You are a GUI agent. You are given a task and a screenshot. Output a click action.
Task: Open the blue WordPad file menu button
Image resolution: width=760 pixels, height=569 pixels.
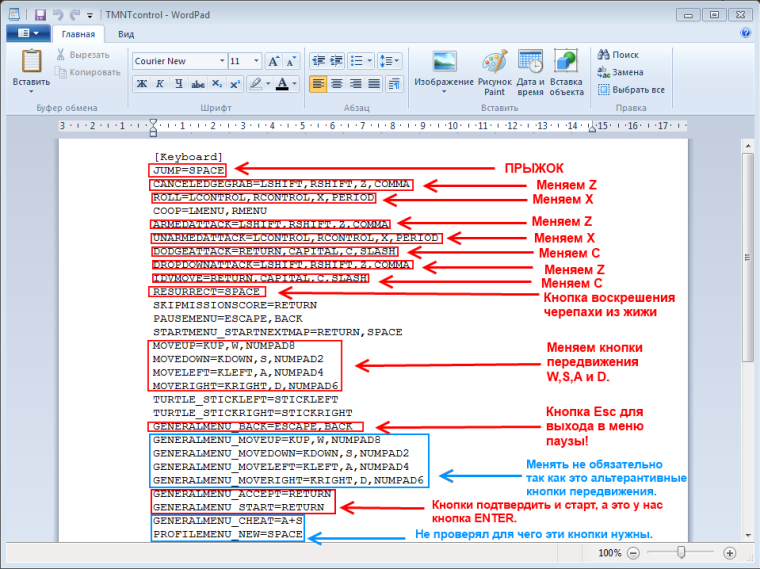pyautogui.click(x=28, y=33)
